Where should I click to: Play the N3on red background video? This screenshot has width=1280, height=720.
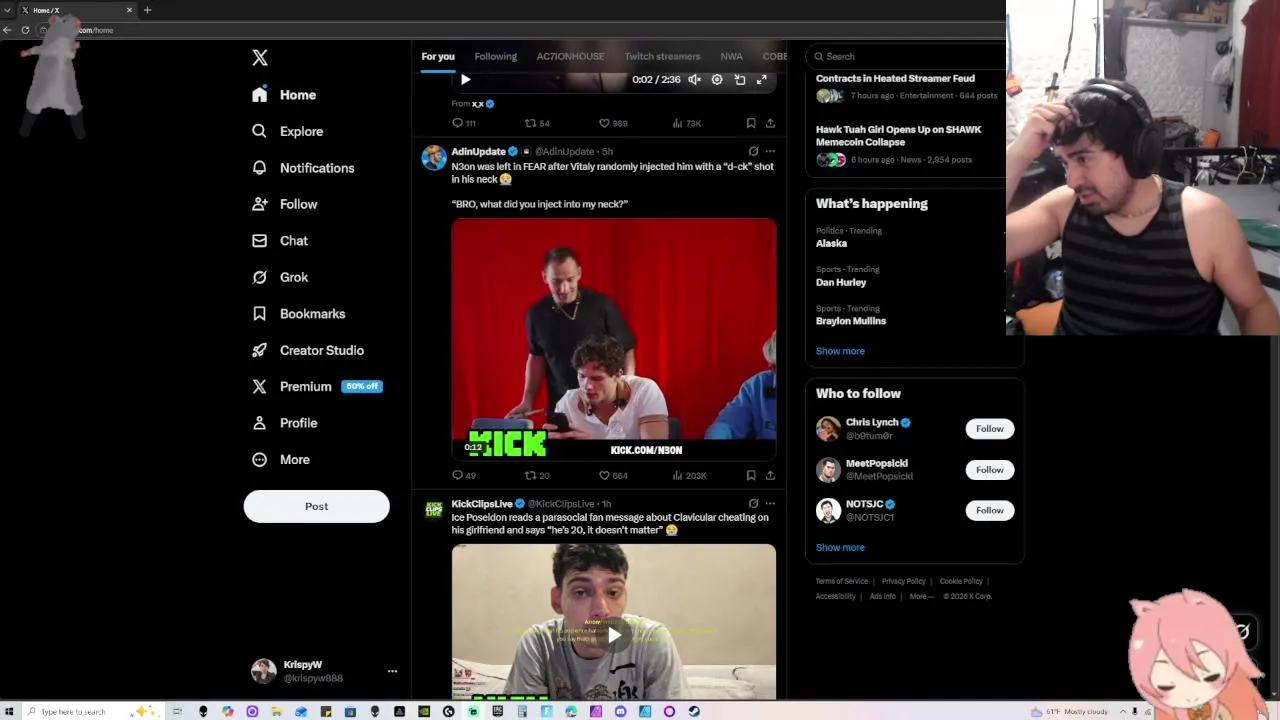(x=614, y=340)
